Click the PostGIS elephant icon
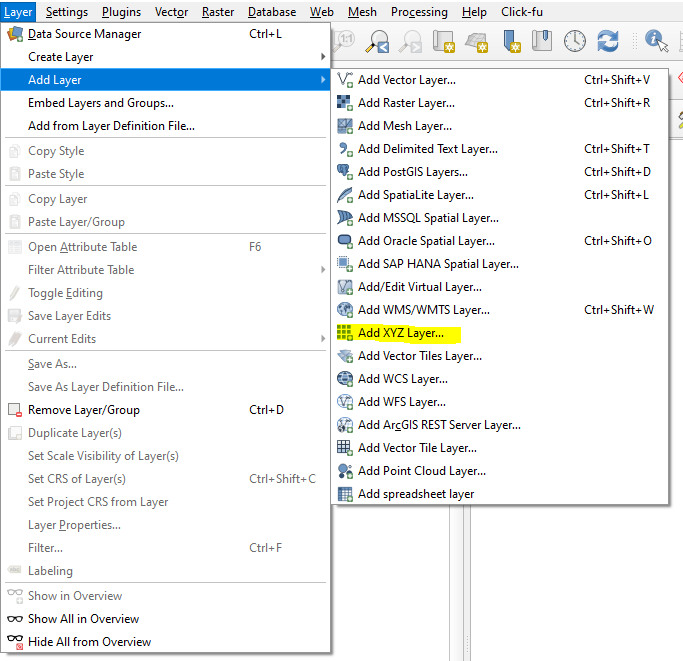This screenshot has height=661, width=683. pyautogui.click(x=345, y=172)
